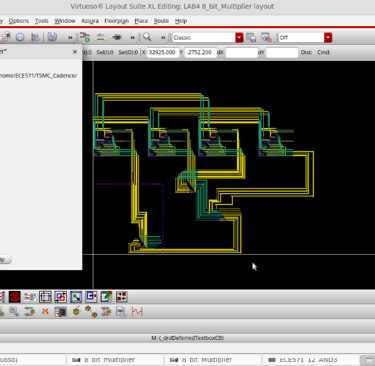Open the Floorplan menu
The image size is (375, 366).
point(116,21)
